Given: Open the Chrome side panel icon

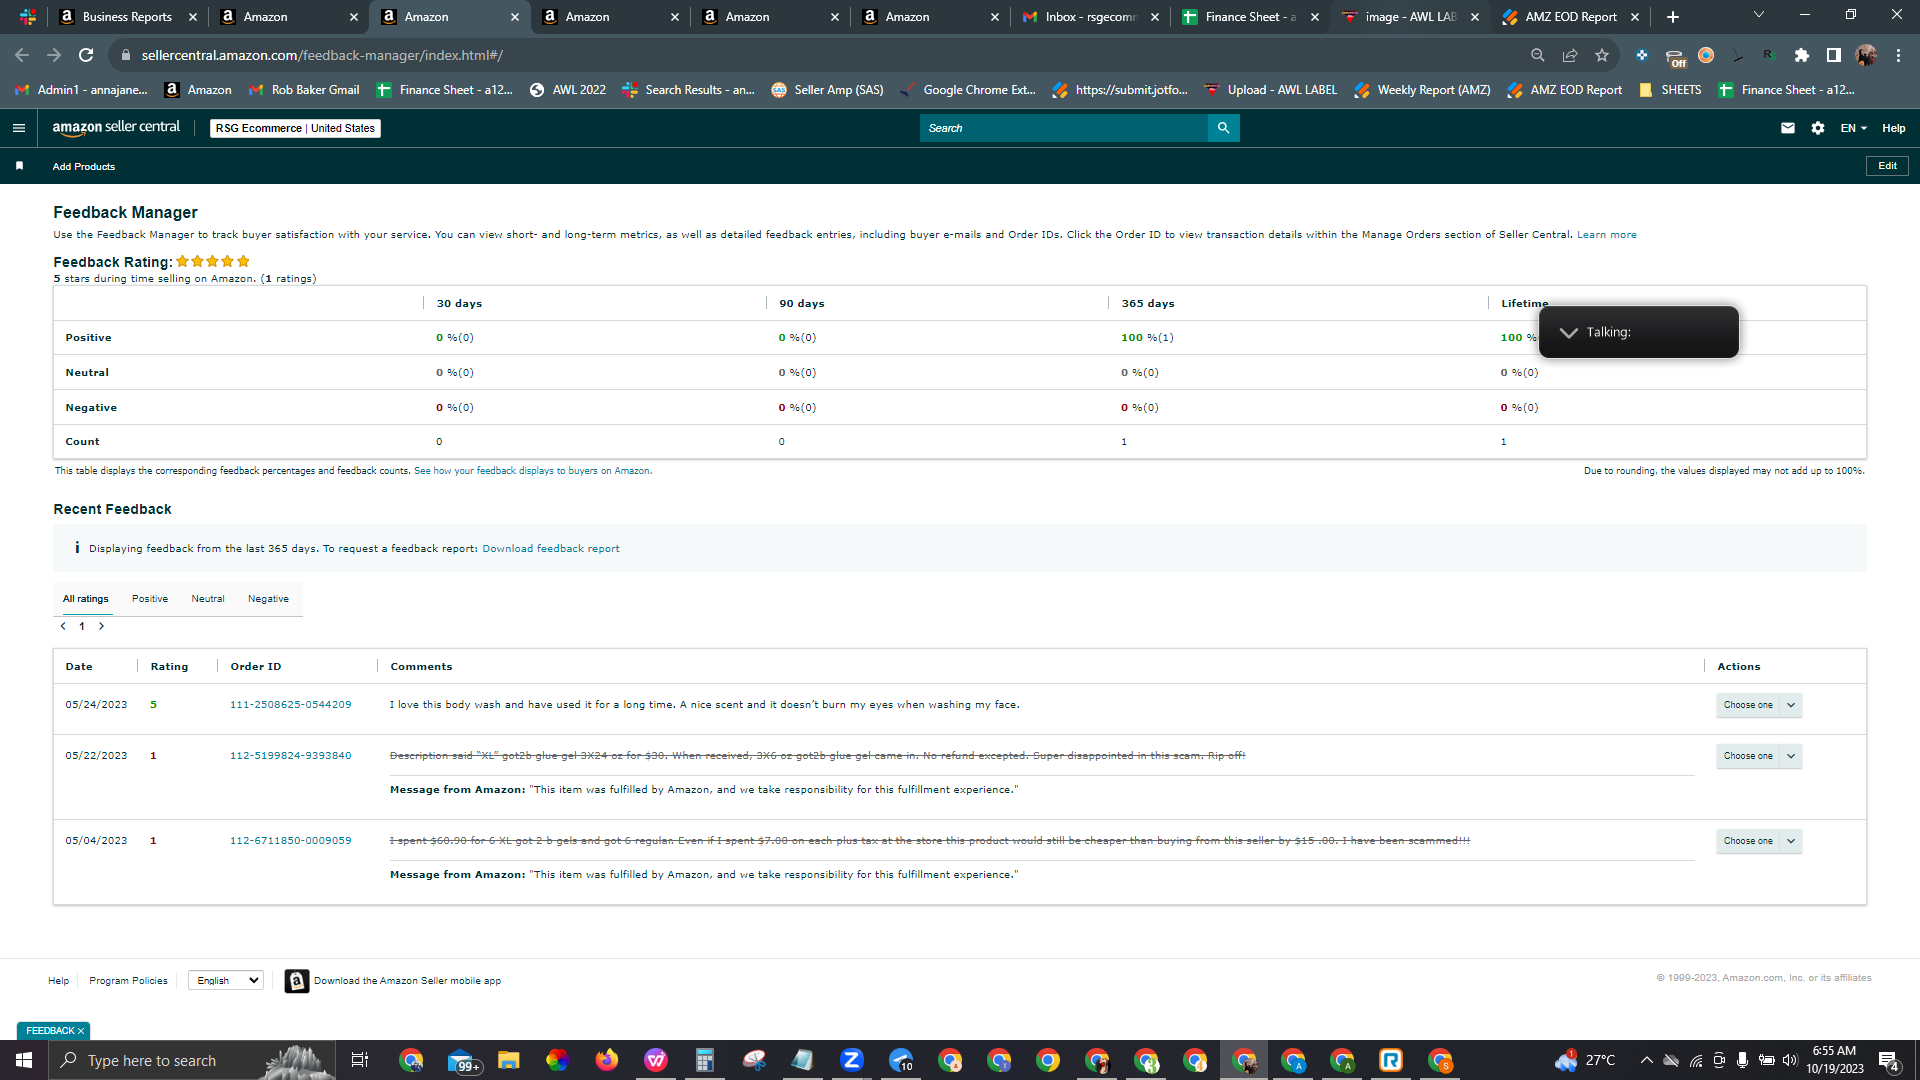Looking at the screenshot, I should click(1834, 55).
